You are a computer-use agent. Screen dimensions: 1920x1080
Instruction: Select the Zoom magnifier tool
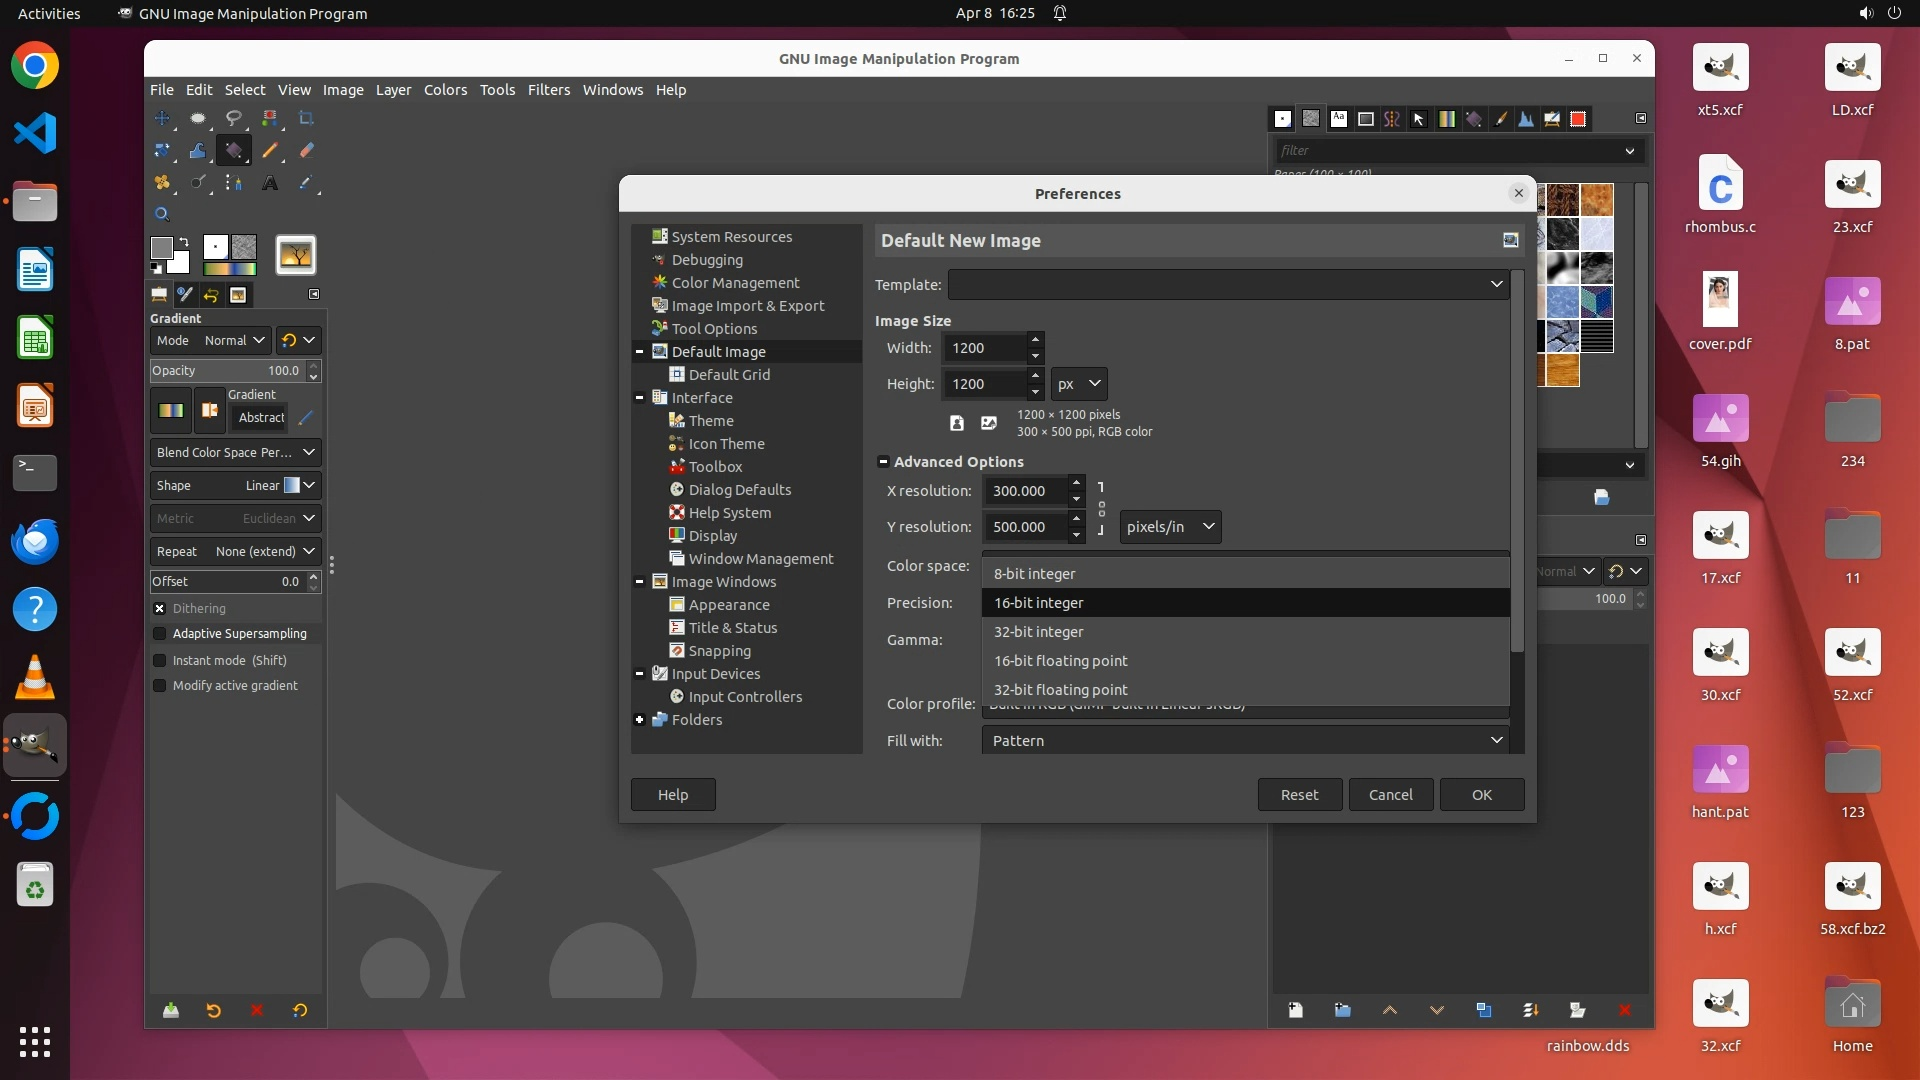tap(161, 214)
